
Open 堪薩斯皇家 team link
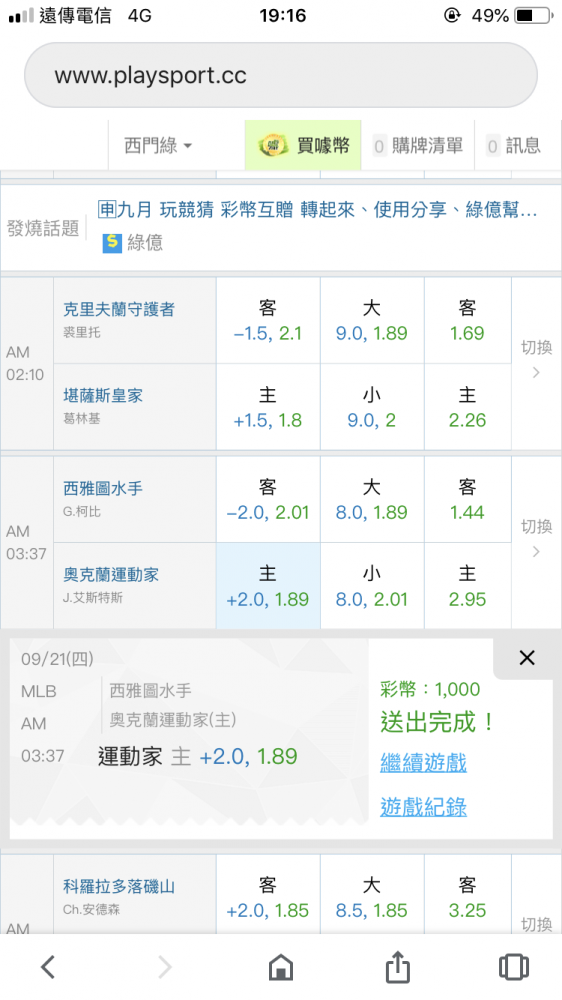[x=103, y=395]
